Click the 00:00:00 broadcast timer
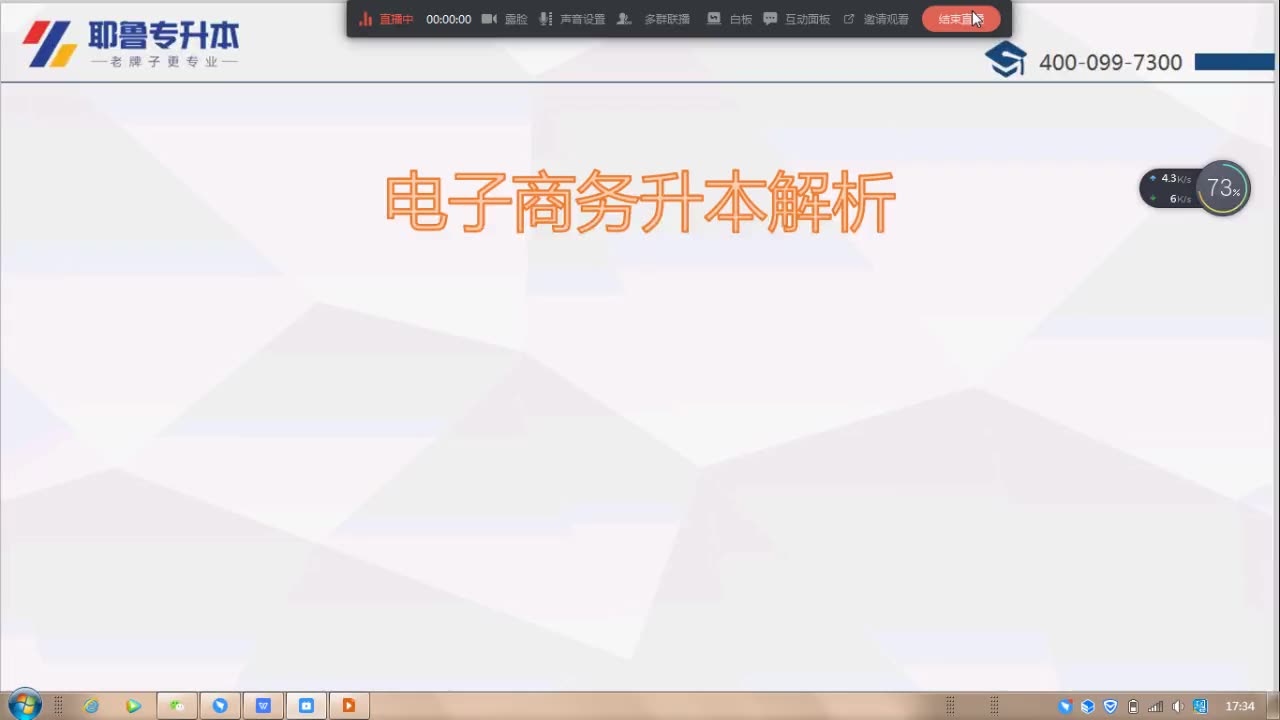 [x=448, y=19]
